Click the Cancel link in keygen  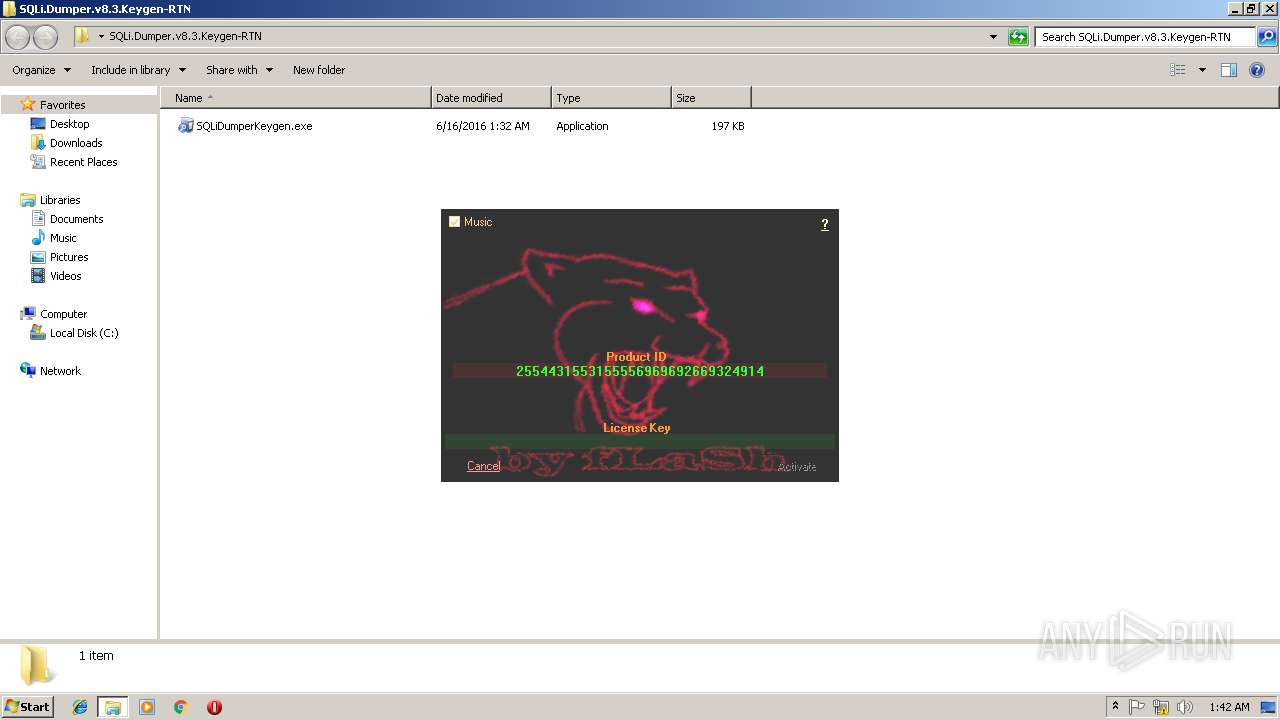(x=483, y=466)
